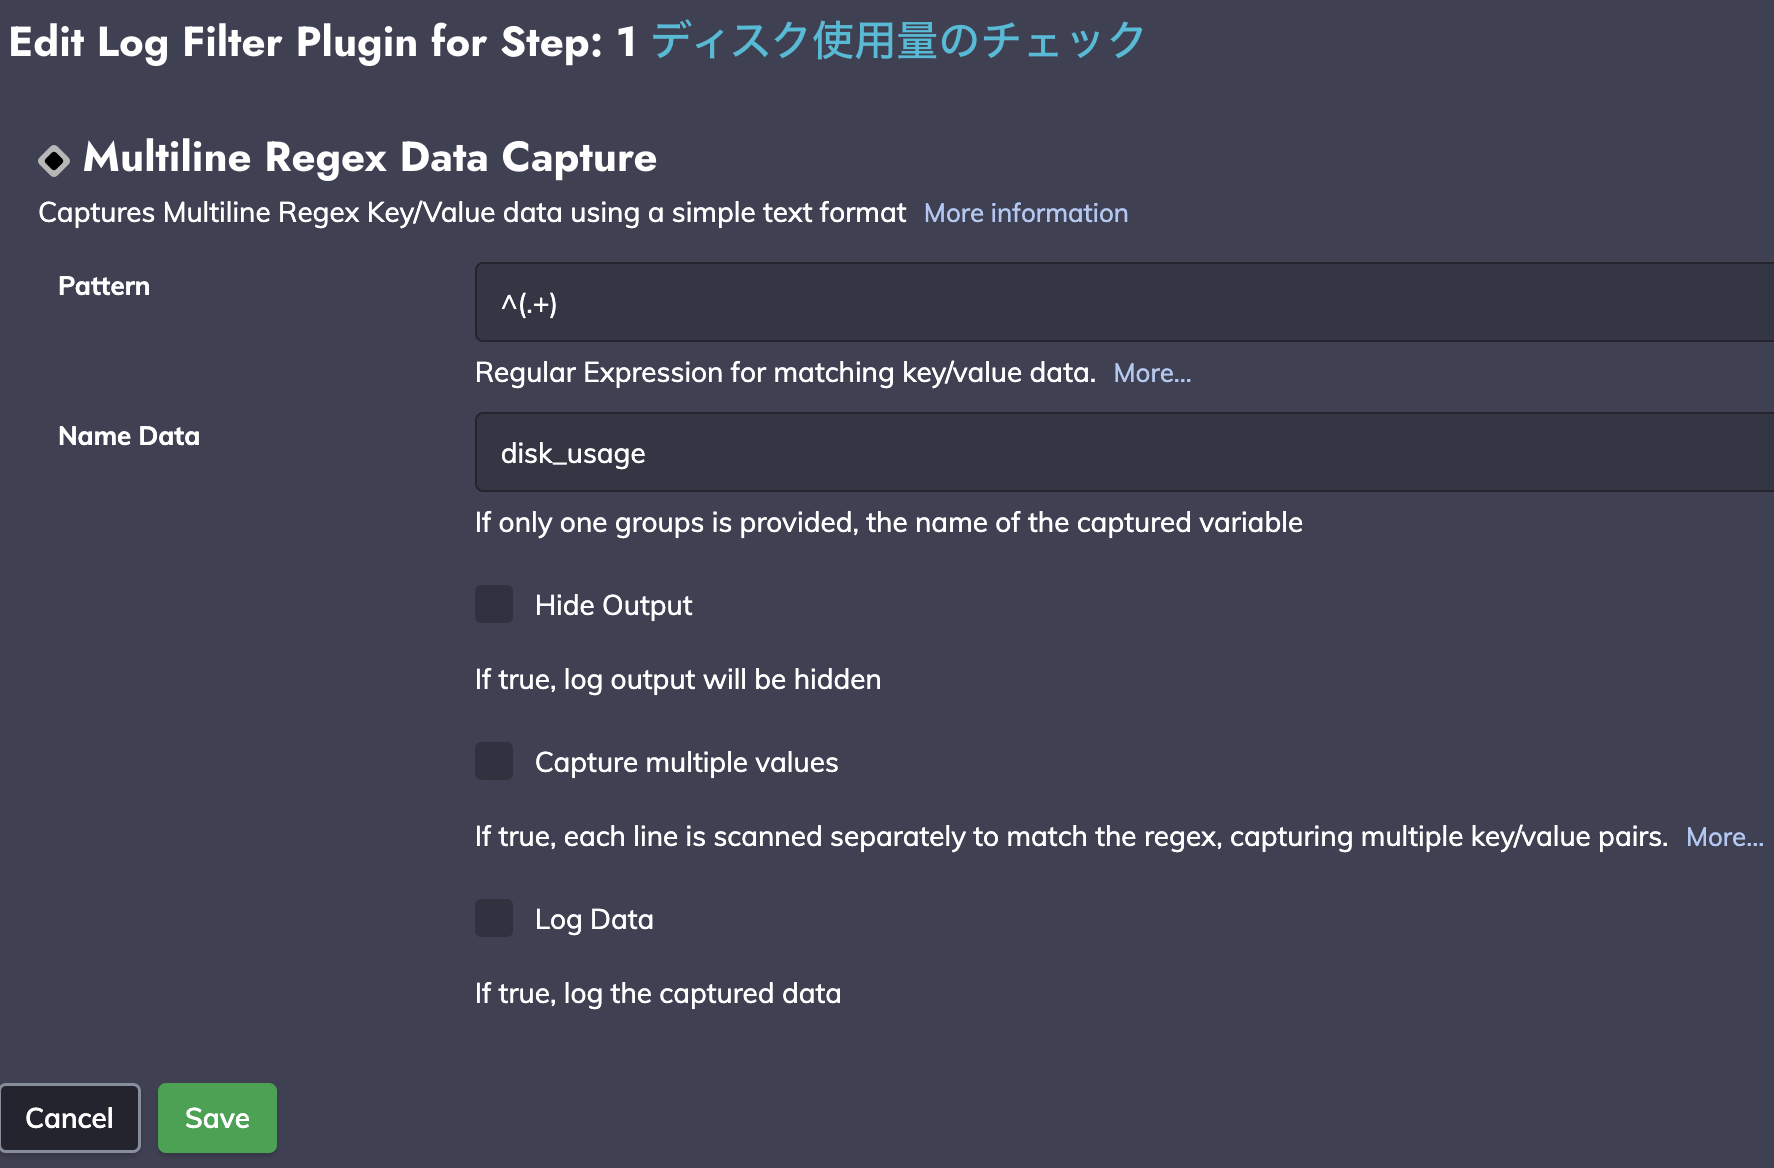This screenshot has width=1774, height=1168.
Task: Click the Edit Log Filter Plugin title
Action: coord(322,42)
